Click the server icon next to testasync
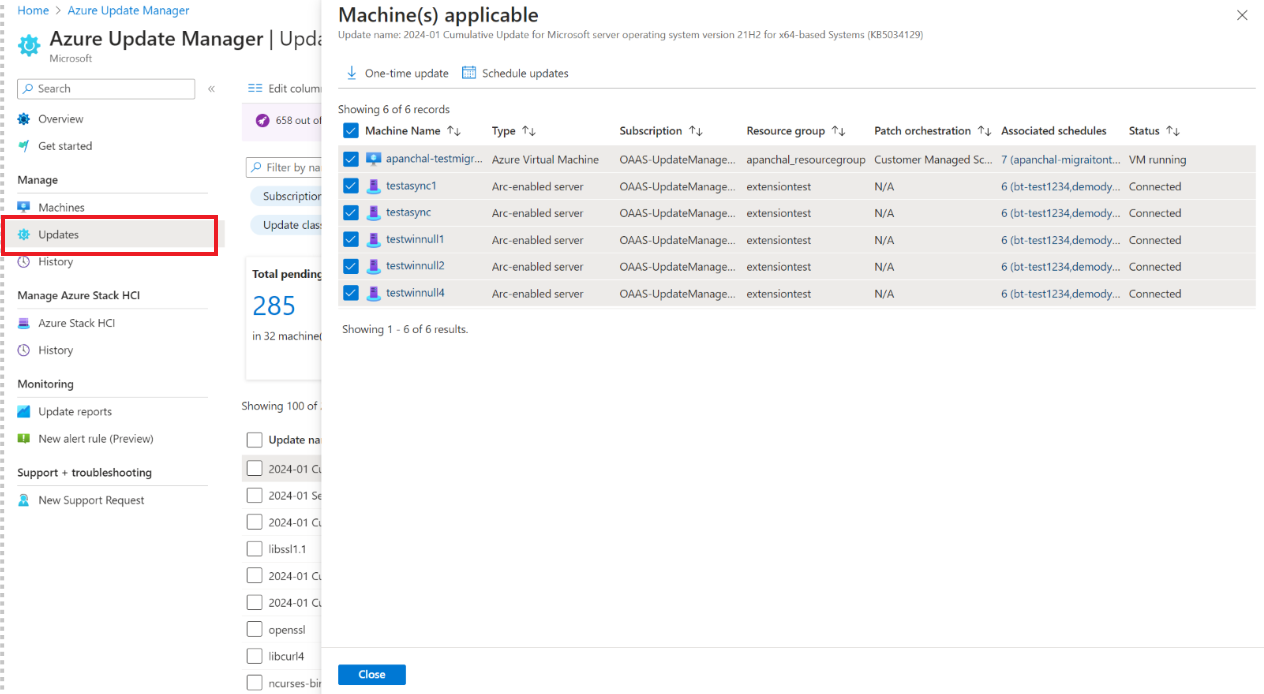Screen dimensions: 1264x694 click(374, 213)
